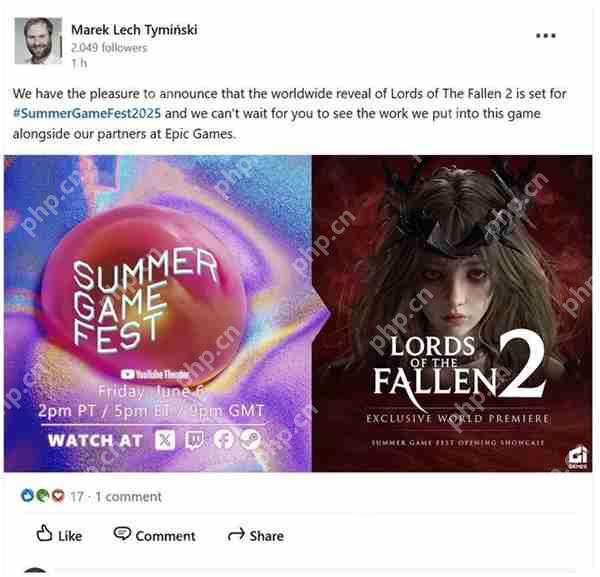Click the Share arrow icon
The width and height of the screenshot is (600, 577).
pos(236,535)
